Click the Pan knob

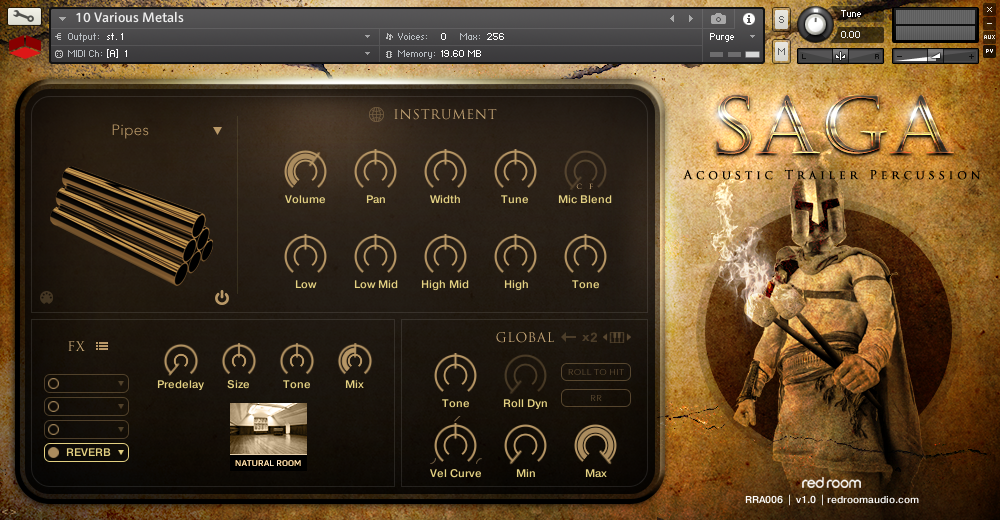pyautogui.click(x=376, y=171)
